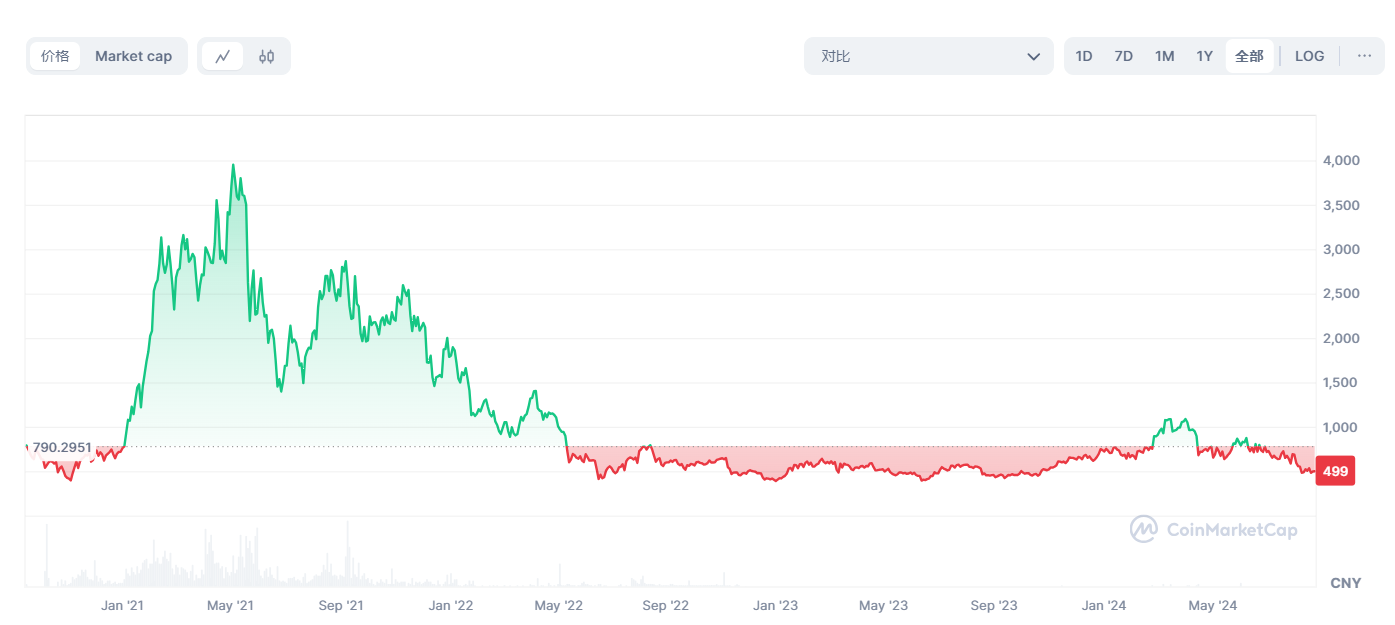The width and height of the screenshot is (1395, 625).
Task: Choose the 1Y time range
Action: [x=1205, y=56]
